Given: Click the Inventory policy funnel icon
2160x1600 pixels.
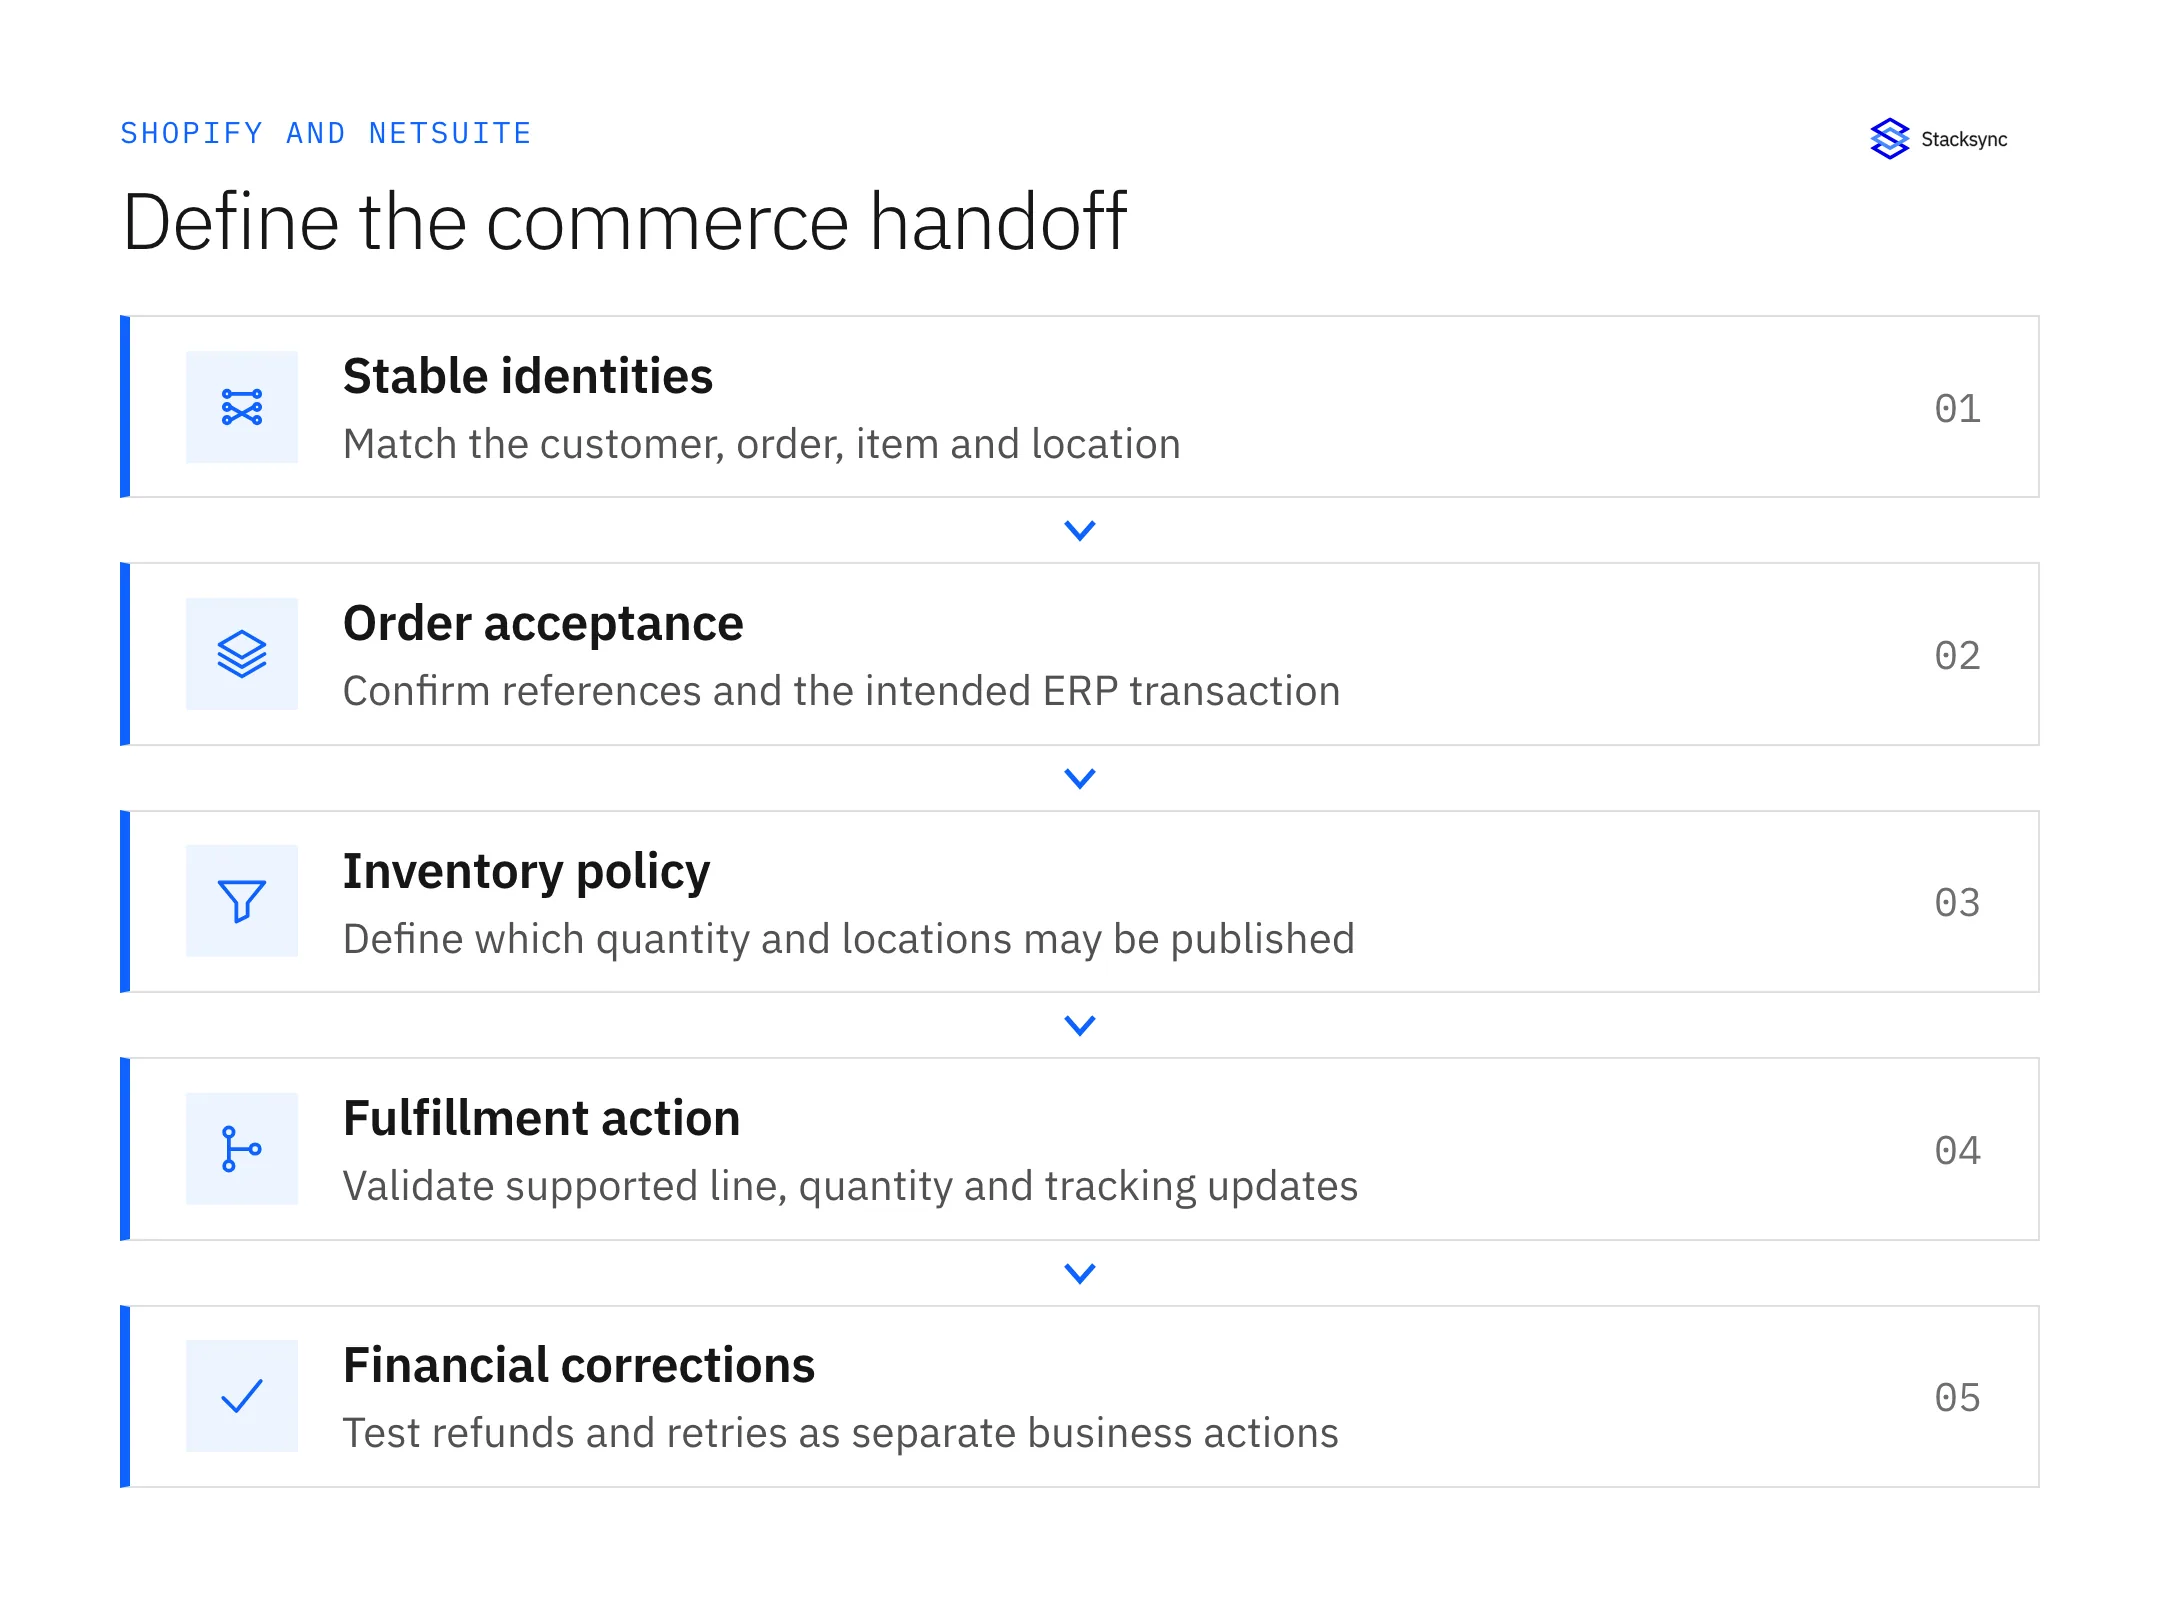Looking at the screenshot, I should pyautogui.click(x=242, y=901).
